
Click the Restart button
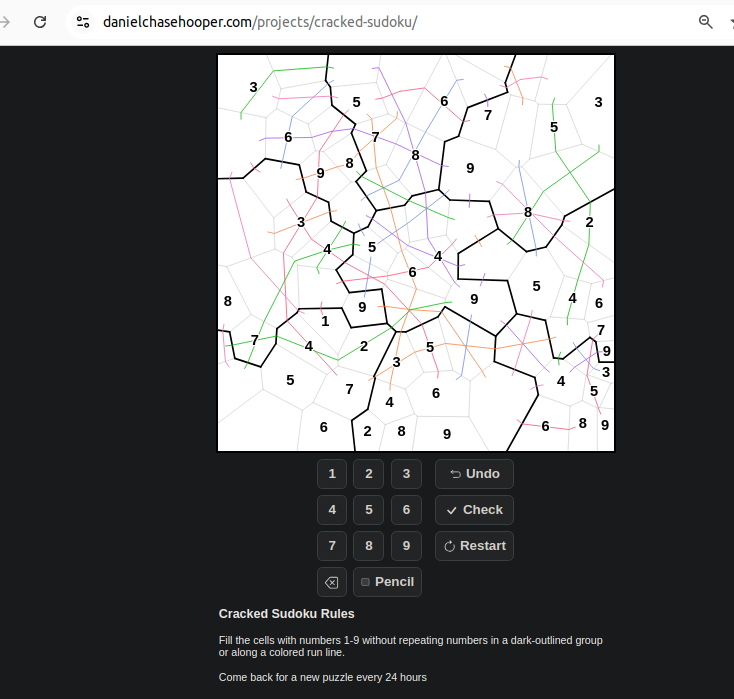pyautogui.click(x=474, y=546)
